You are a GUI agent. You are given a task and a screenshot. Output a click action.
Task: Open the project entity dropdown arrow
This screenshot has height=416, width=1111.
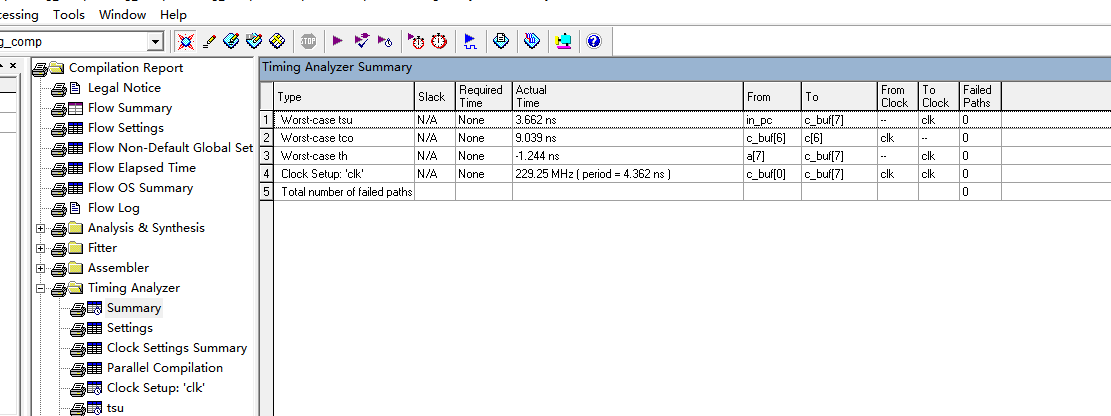click(156, 42)
